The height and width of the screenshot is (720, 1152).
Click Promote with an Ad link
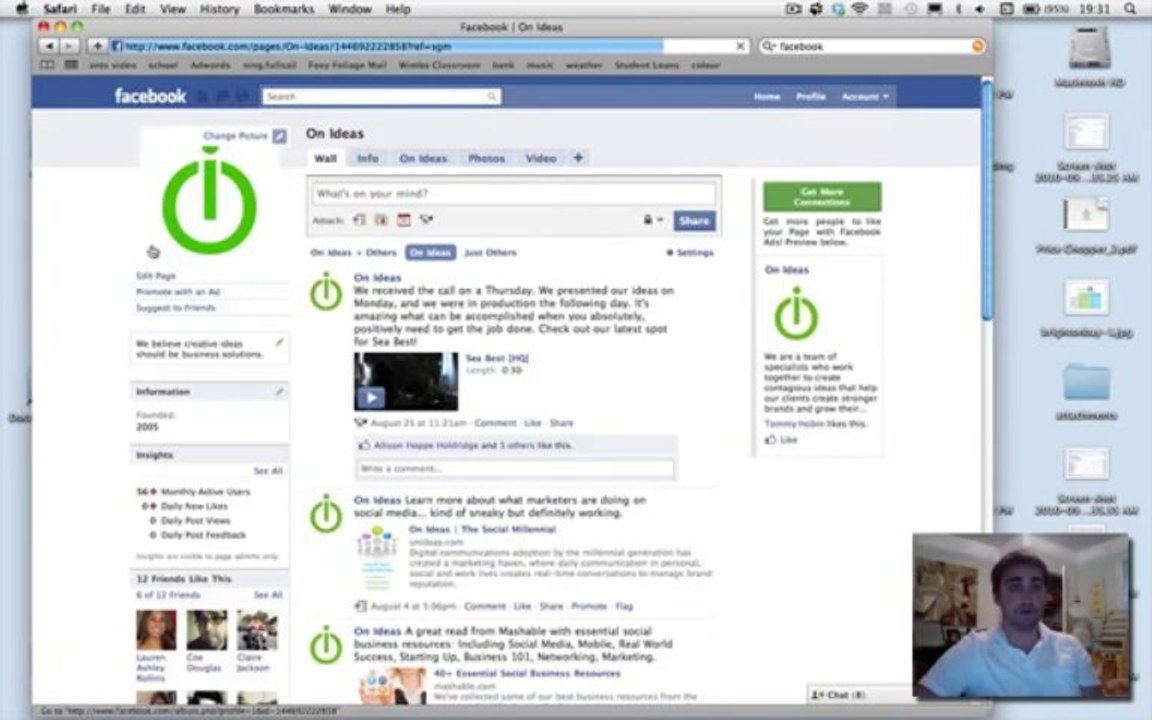point(178,292)
